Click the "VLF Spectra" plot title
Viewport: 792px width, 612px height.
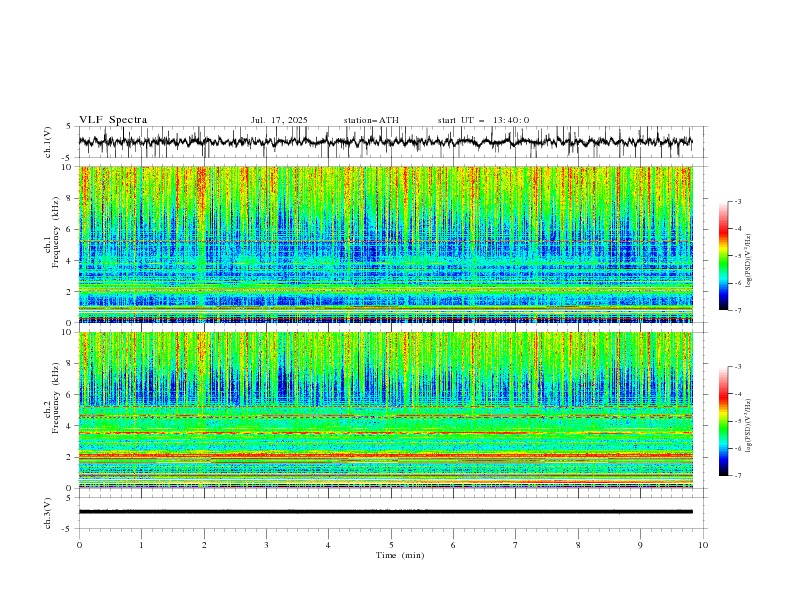click(113, 120)
